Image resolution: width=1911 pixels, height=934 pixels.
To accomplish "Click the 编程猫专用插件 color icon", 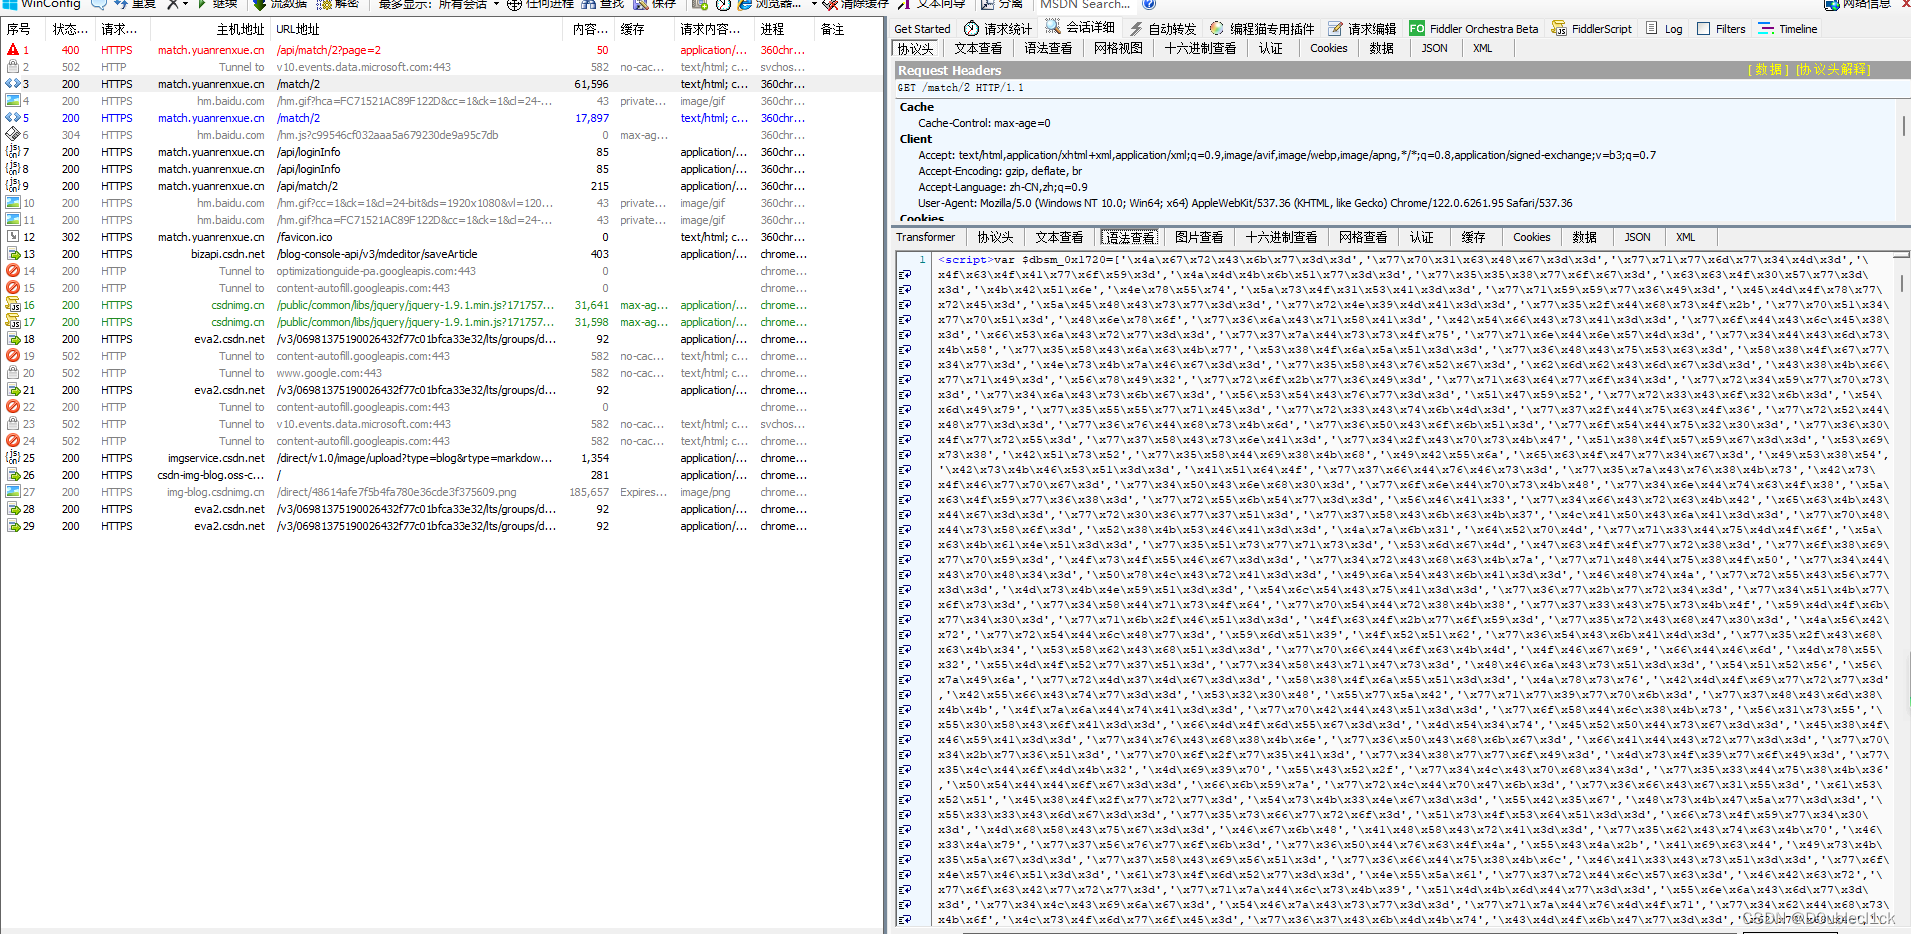I will click(1216, 29).
